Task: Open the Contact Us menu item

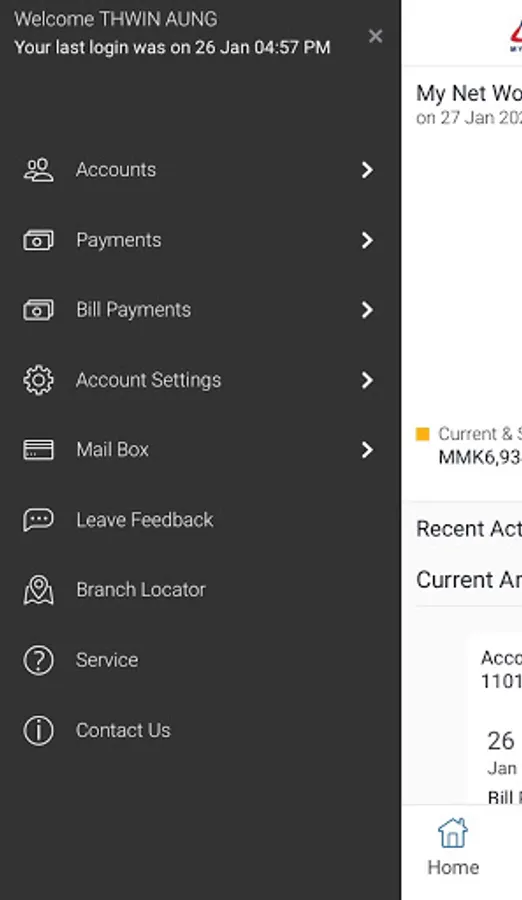Action: tap(200, 730)
